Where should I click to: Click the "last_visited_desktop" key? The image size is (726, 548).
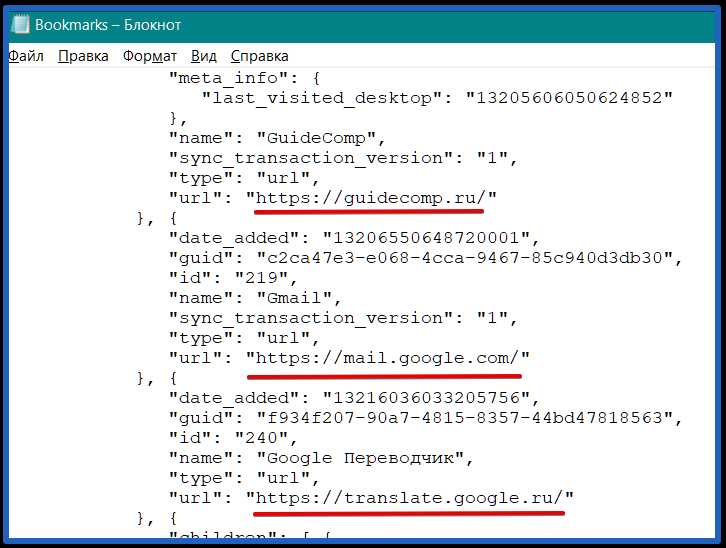tap(322, 98)
